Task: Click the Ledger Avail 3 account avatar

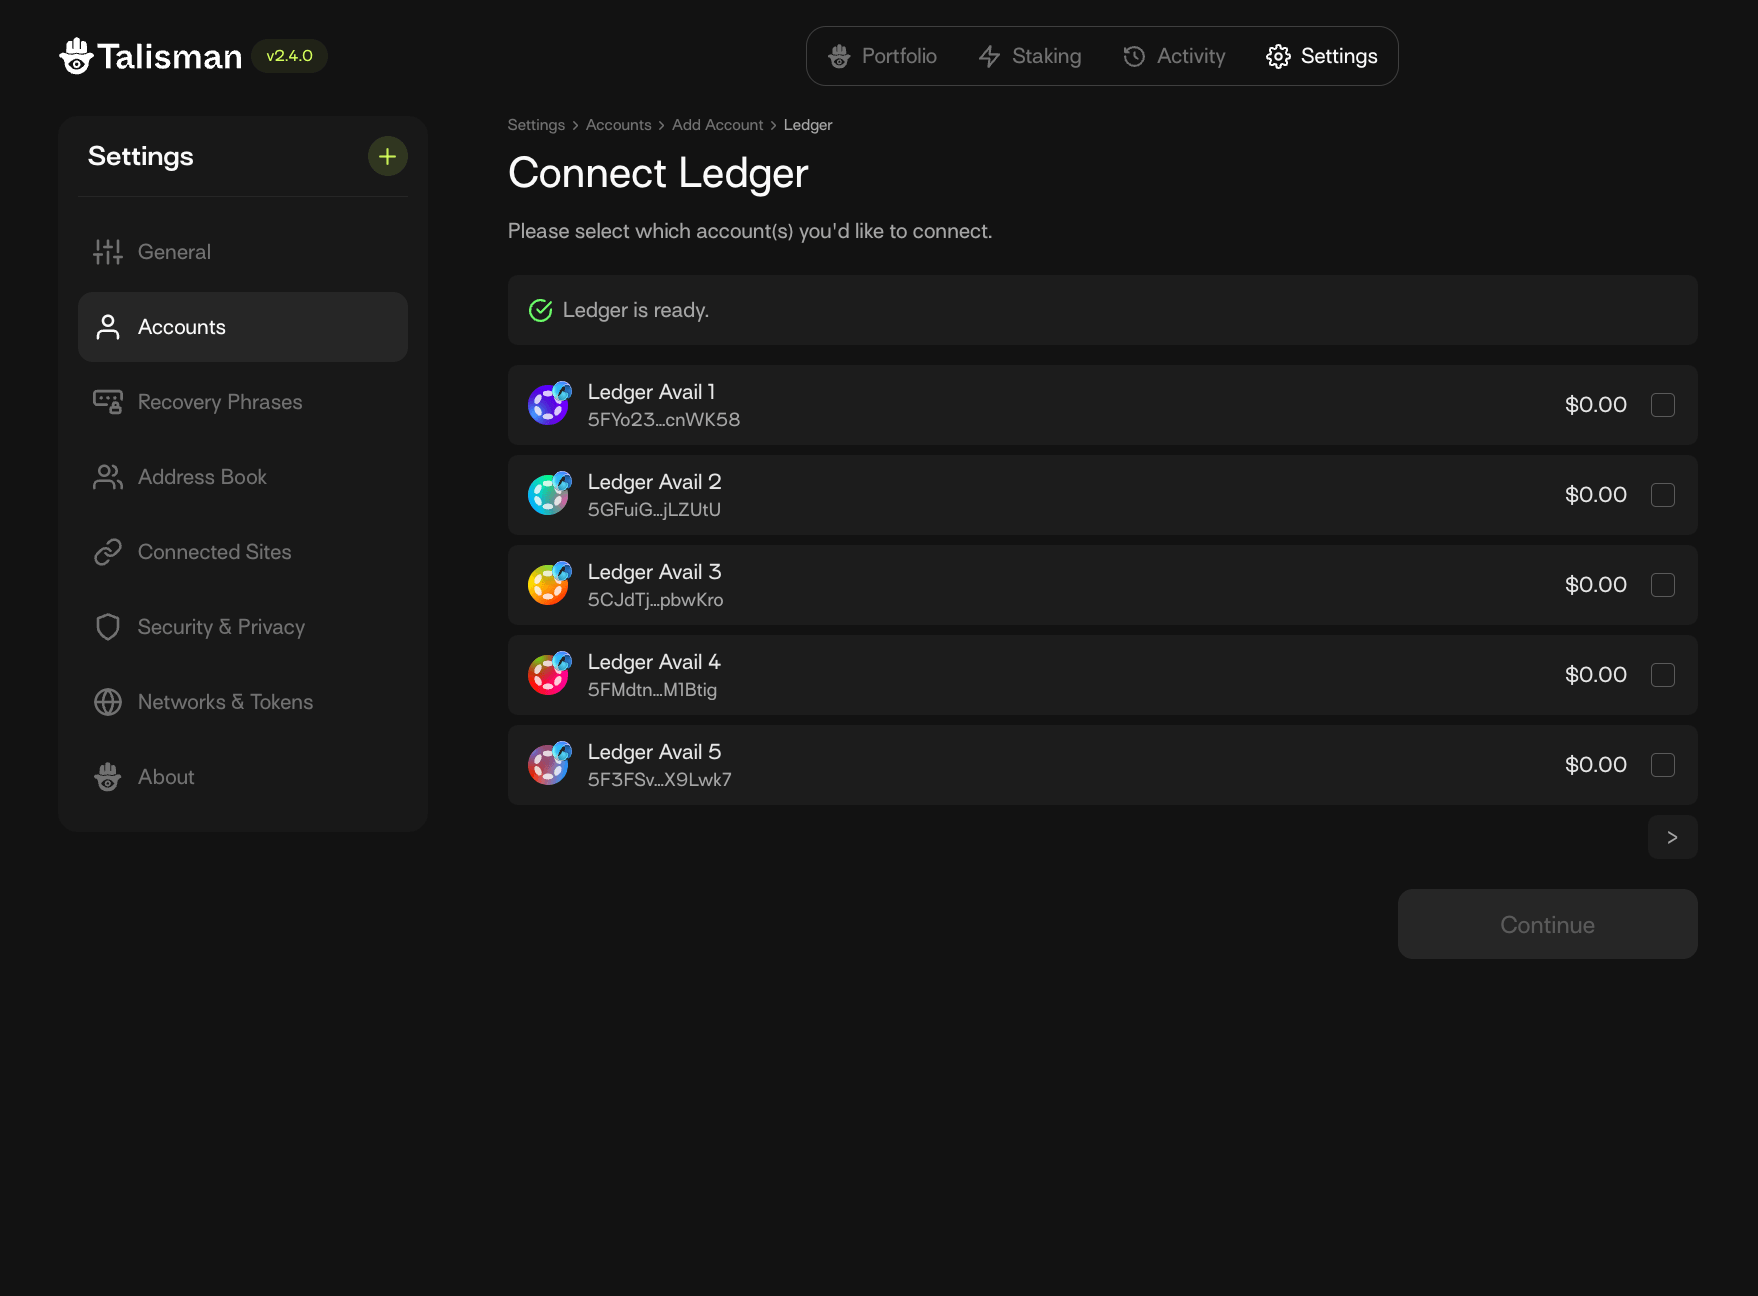Action: click(x=548, y=585)
